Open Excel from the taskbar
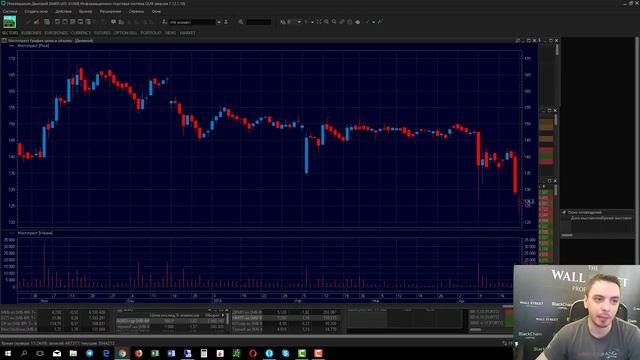Viewport: 640px width, 360px height. coord(155,353)
